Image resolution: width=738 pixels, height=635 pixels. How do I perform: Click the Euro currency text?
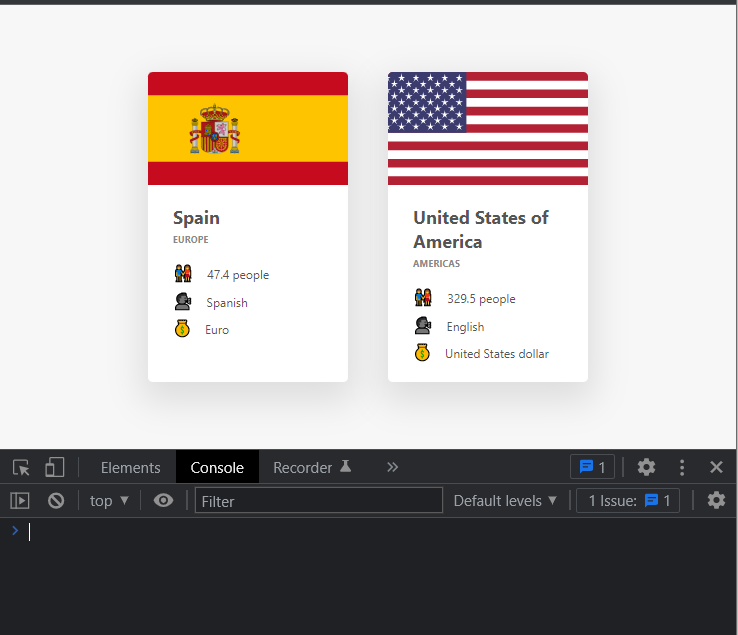217,330
